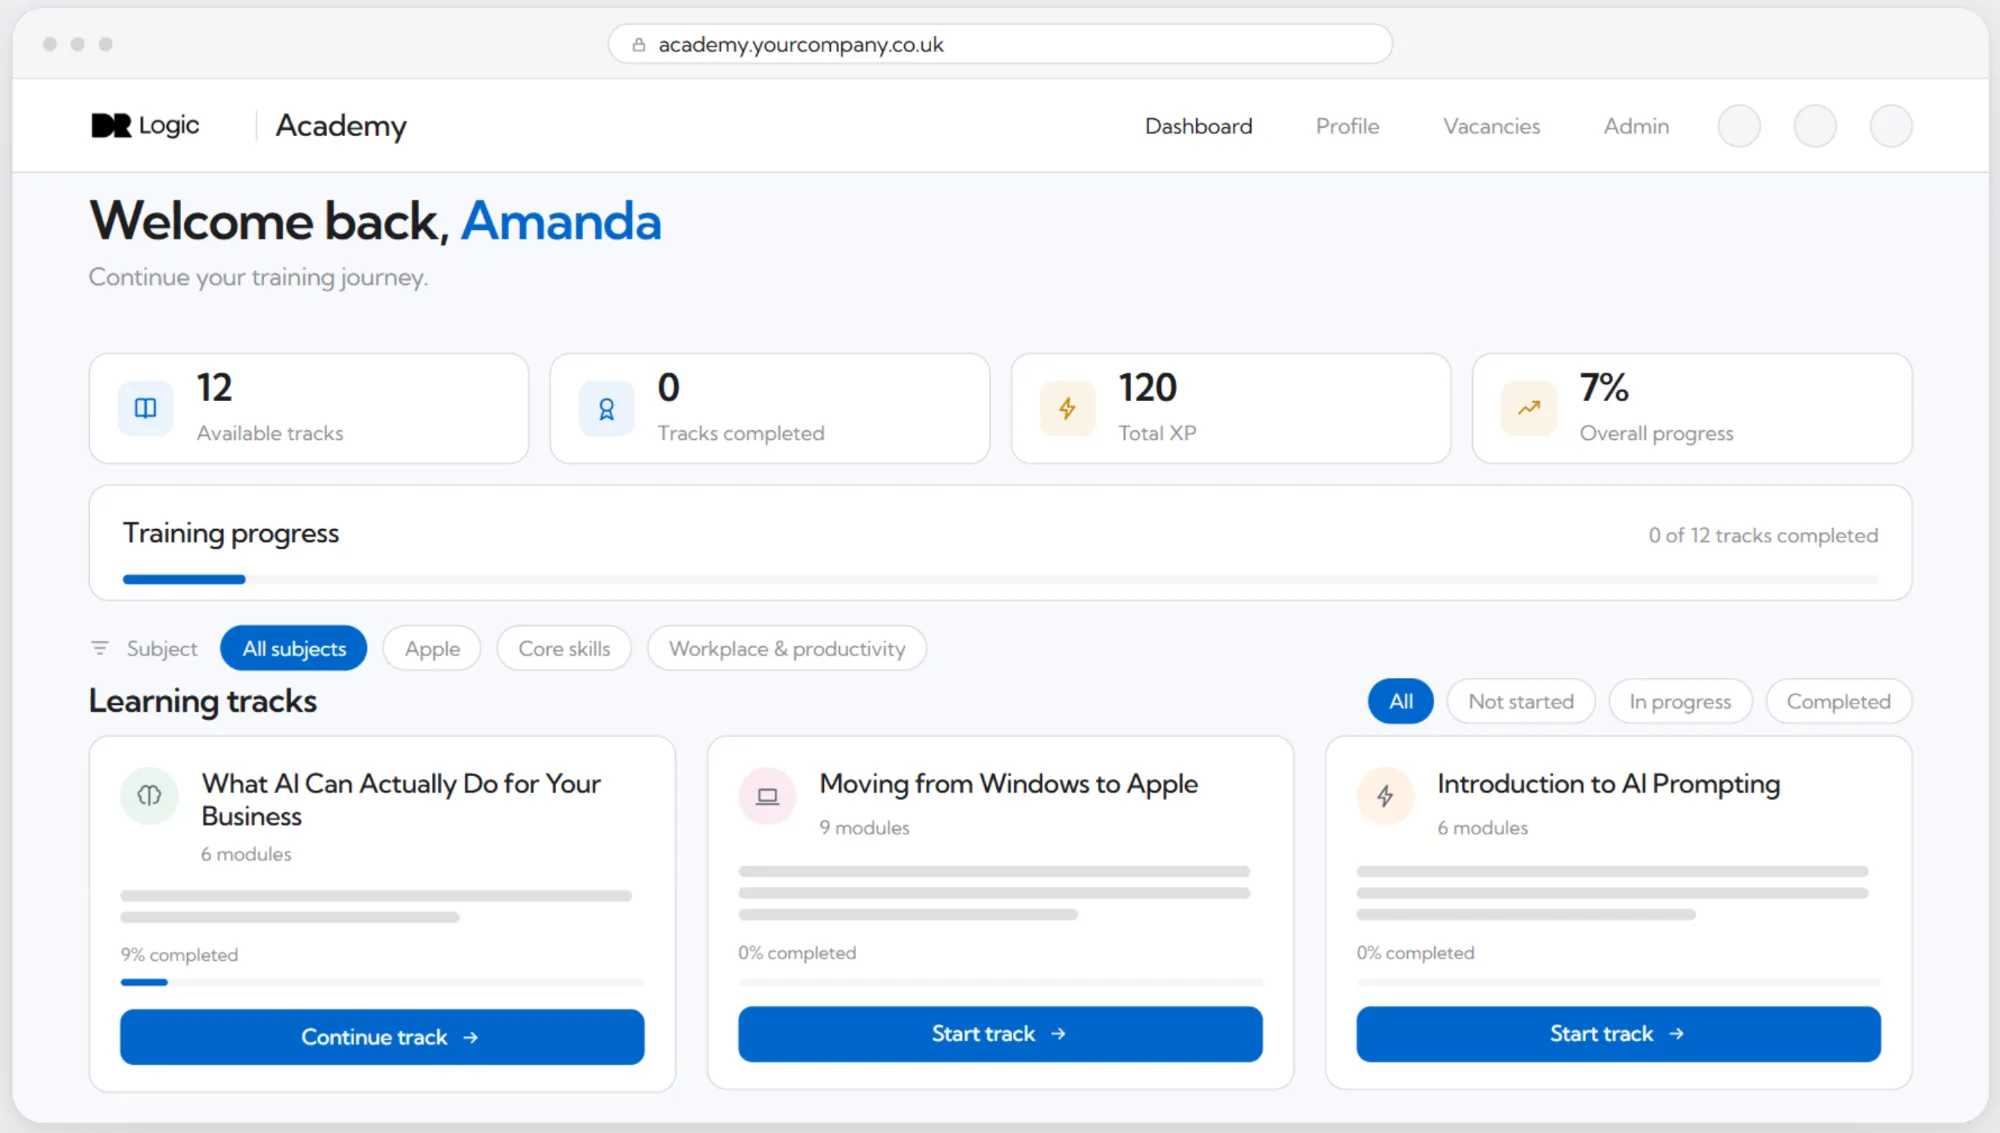Click the award ribbon icon for Tracks completed

[607, 408]
